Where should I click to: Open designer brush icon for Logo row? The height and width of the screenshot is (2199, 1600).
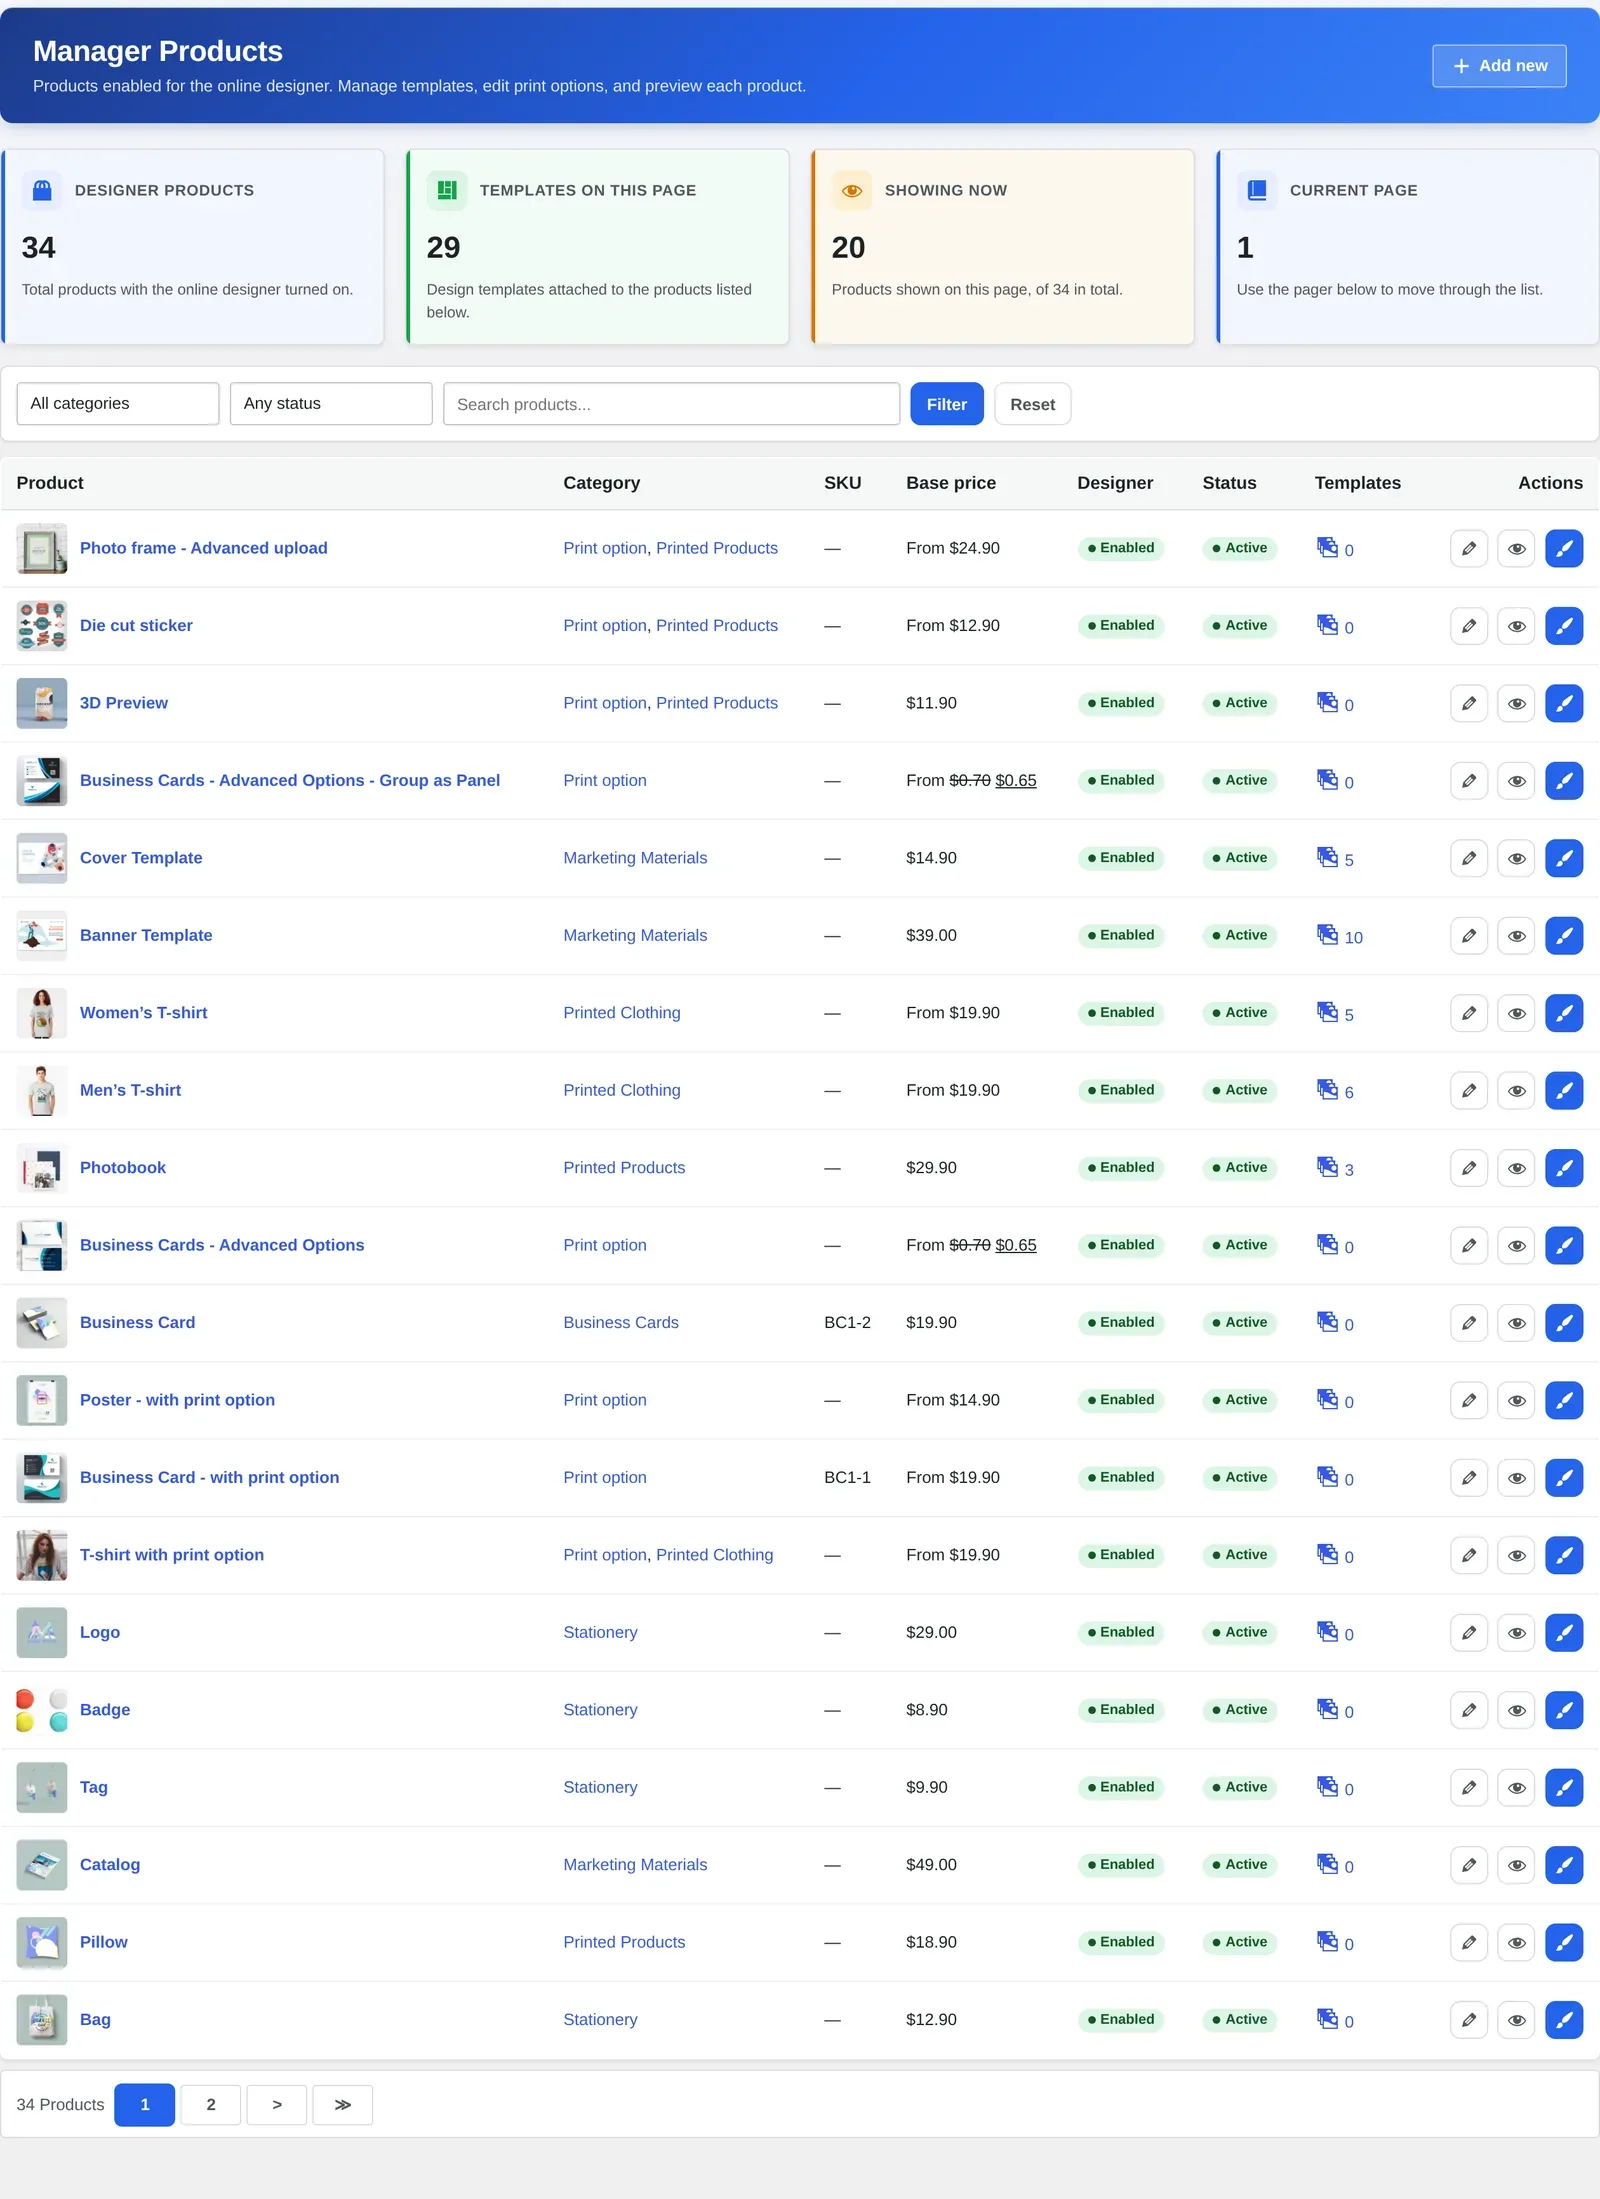coord(1564,1632)
